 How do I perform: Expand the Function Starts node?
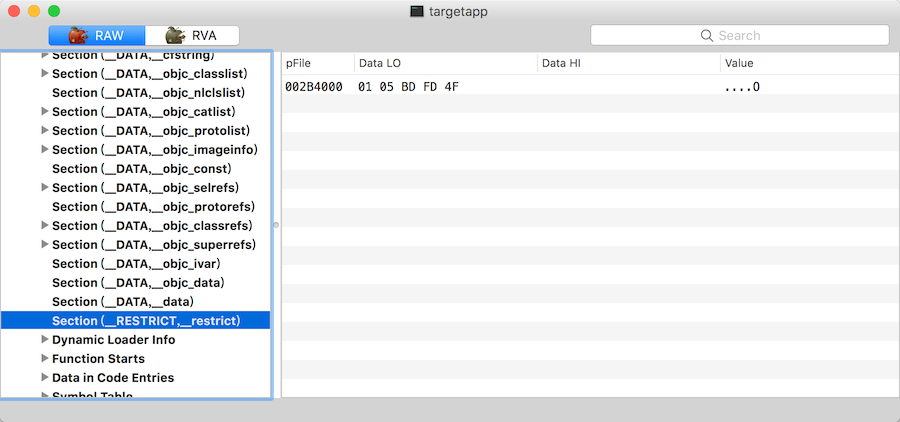pyautogui.click(x=44, y=359)
